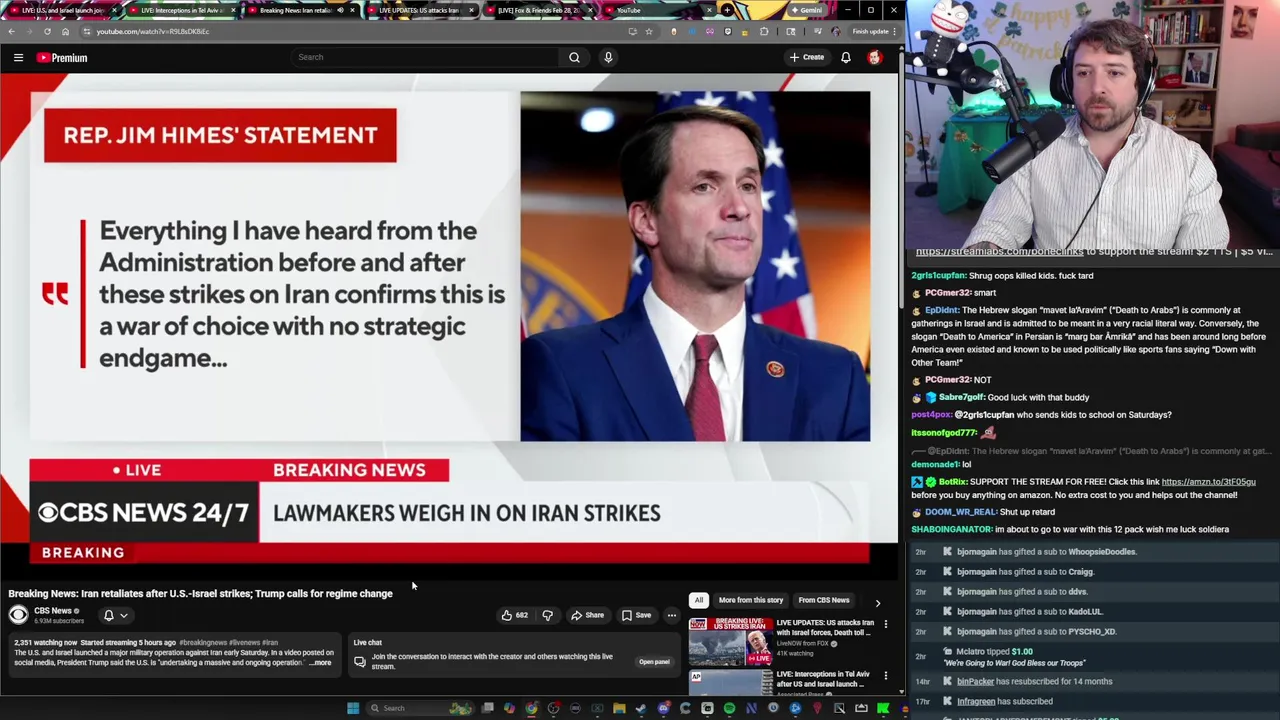Viewport: 1280px width, 720px height.
Task: Click Infrageen username in stream events
Action: coord(976,702)
